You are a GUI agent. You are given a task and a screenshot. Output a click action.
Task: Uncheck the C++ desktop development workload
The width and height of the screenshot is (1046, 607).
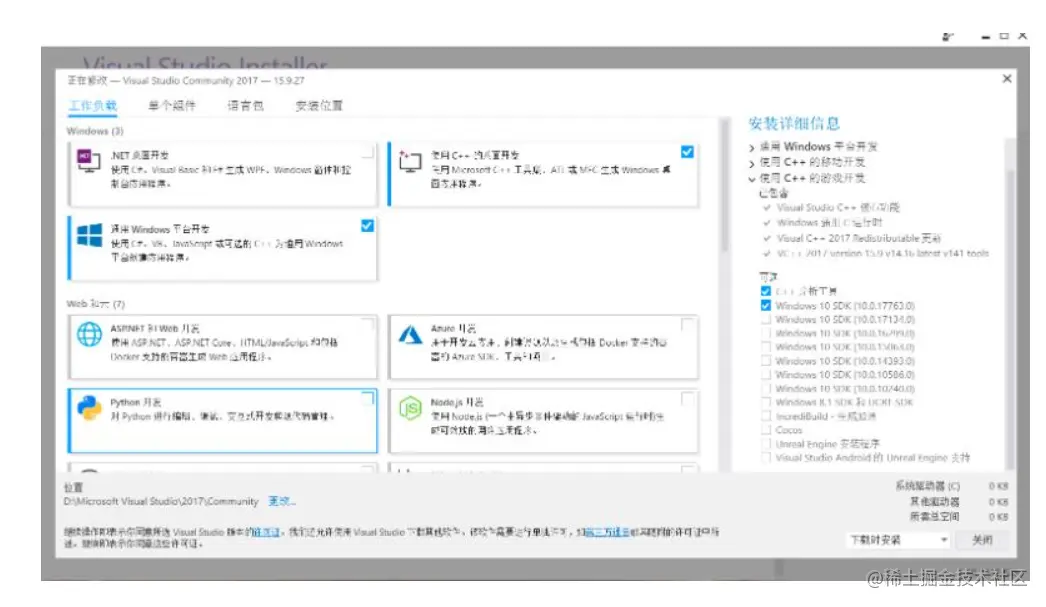pyautogui.click(x=687, y=152)
